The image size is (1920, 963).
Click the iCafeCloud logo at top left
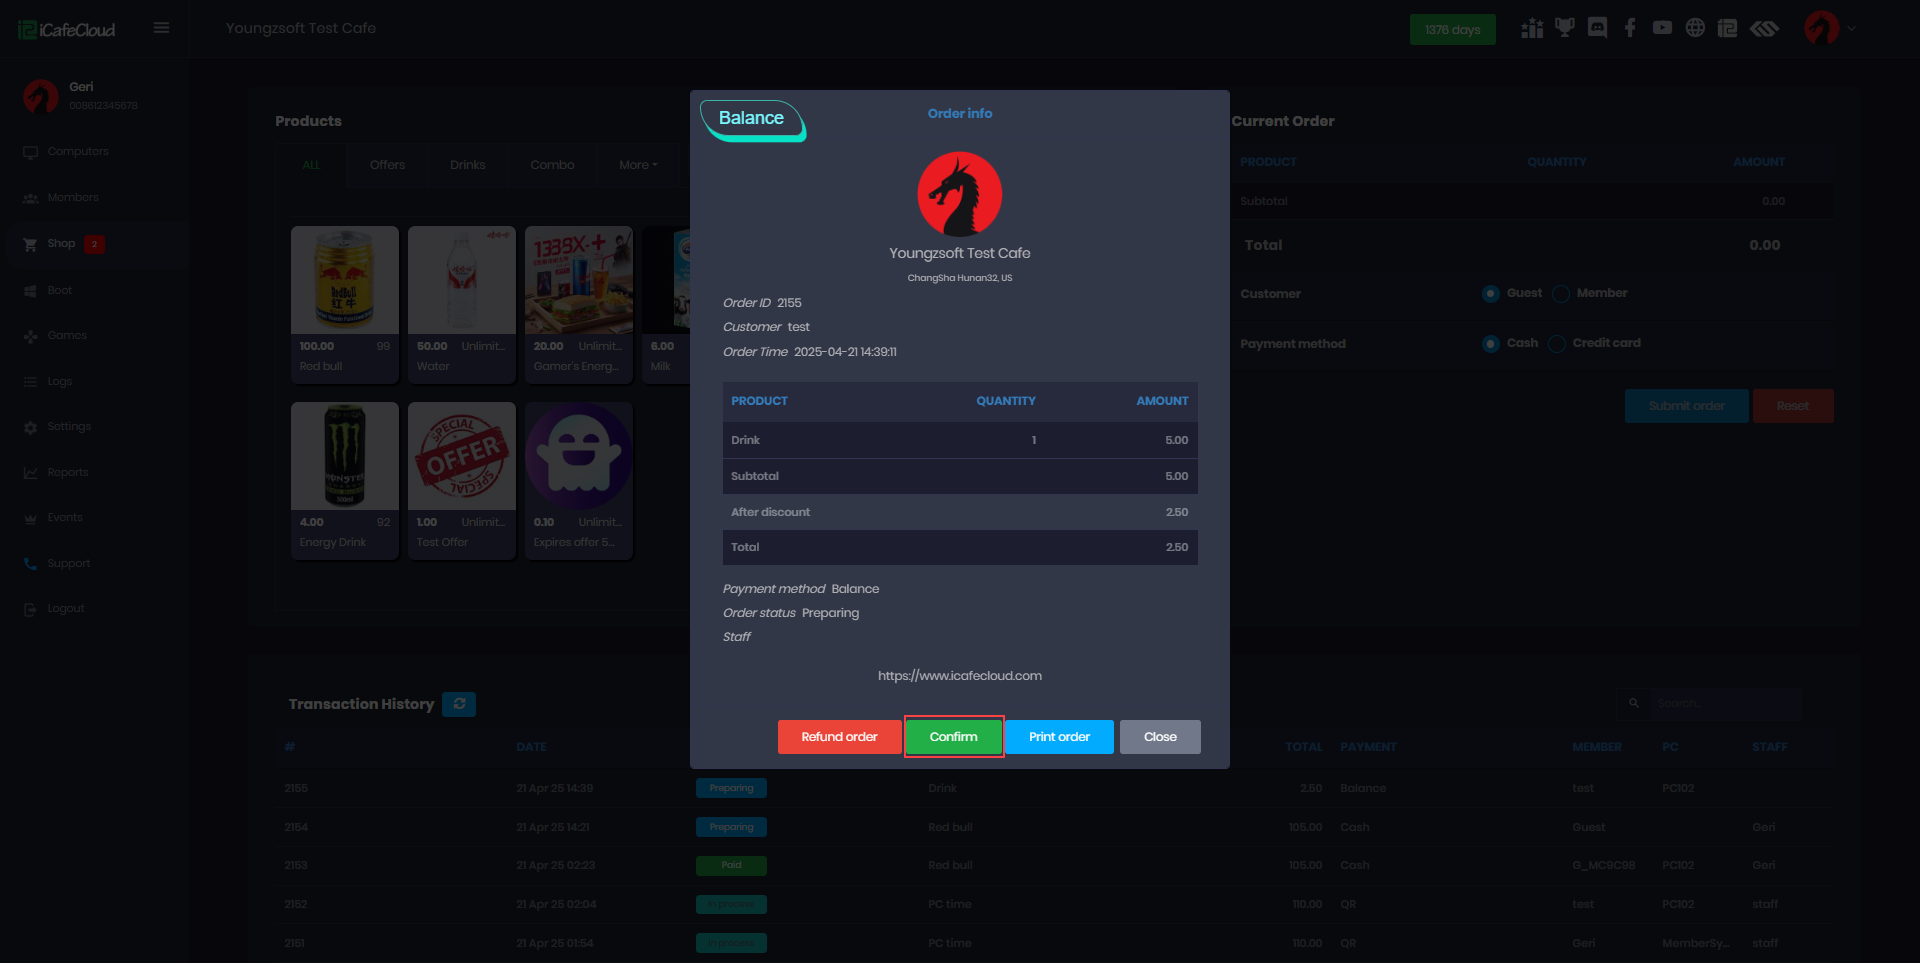coord(67,30)
